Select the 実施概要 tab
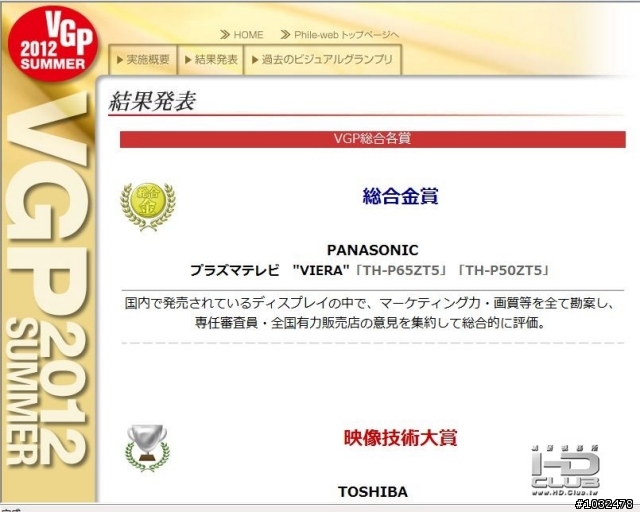The width and height of the screenshot is (640, 512). click(x=143, y=60)
